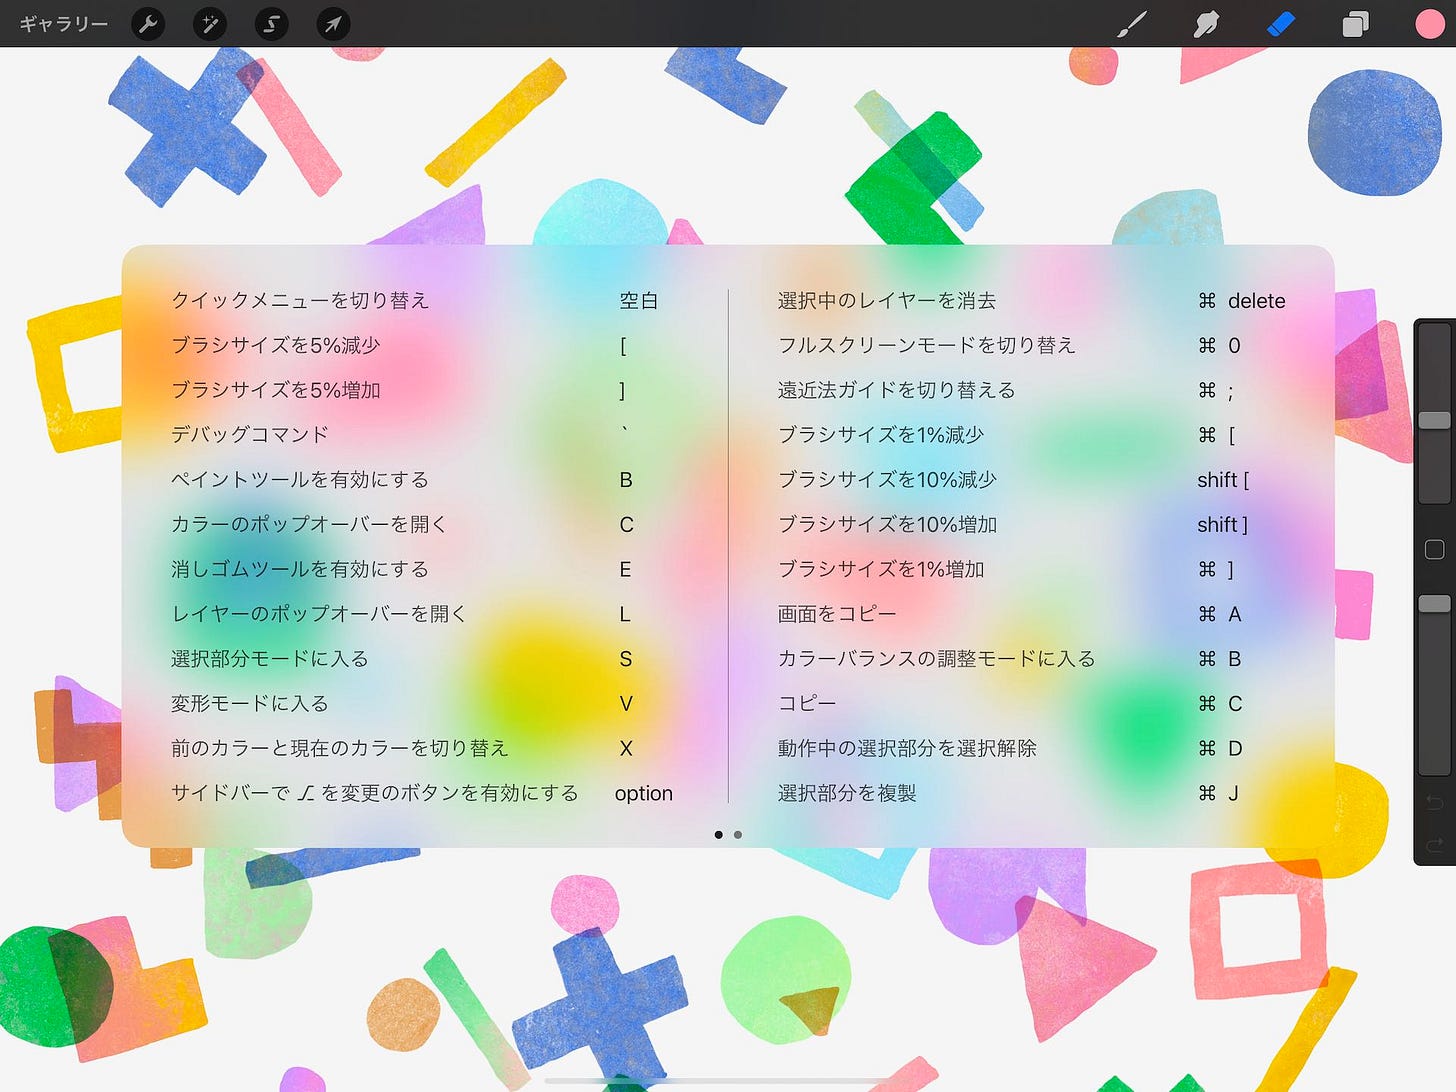This screenshot has height=1092, width=1456.
Task: Go to second shortcuts page dot
Action: pyautogui.click(x=738, y=834)
